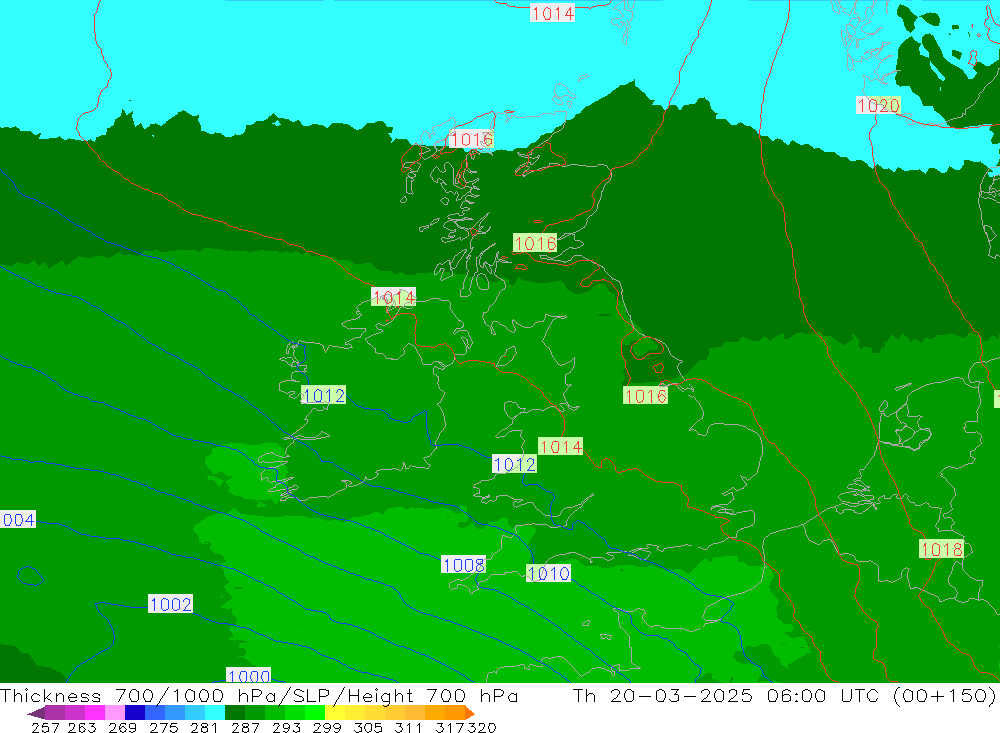Click the forecast offset '(00+150)'
Image resolution: width=1000 pixels, height=733 pixels.
945,695
